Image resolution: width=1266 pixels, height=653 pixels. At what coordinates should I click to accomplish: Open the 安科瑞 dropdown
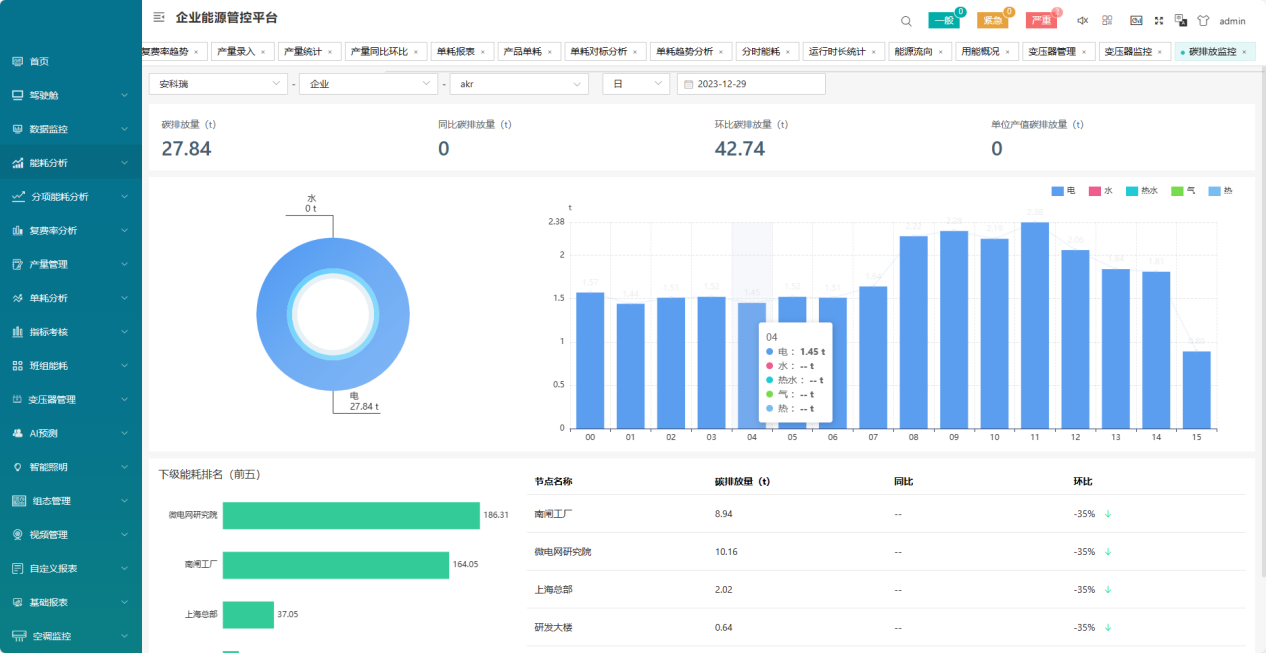point(218,85)
